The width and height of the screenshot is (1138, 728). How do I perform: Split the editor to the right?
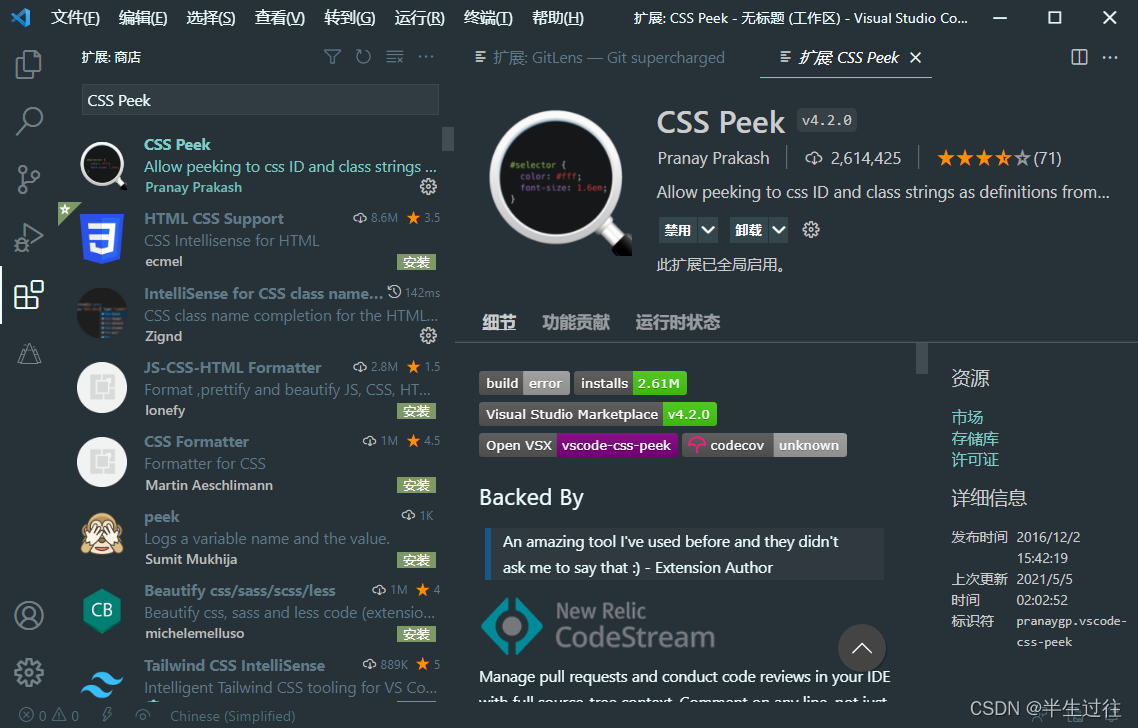pyautogui.click(x=1079, y=57)
